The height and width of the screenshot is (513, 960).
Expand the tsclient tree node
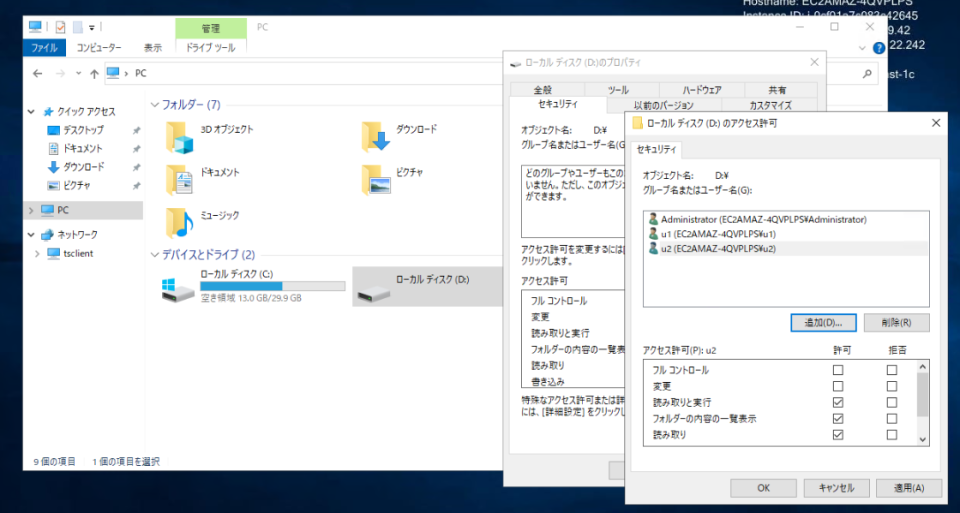[37, 253]
